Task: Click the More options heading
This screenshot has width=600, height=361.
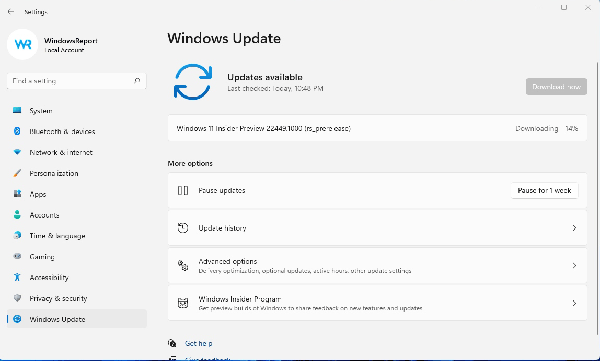Action: tap(190, 163)
